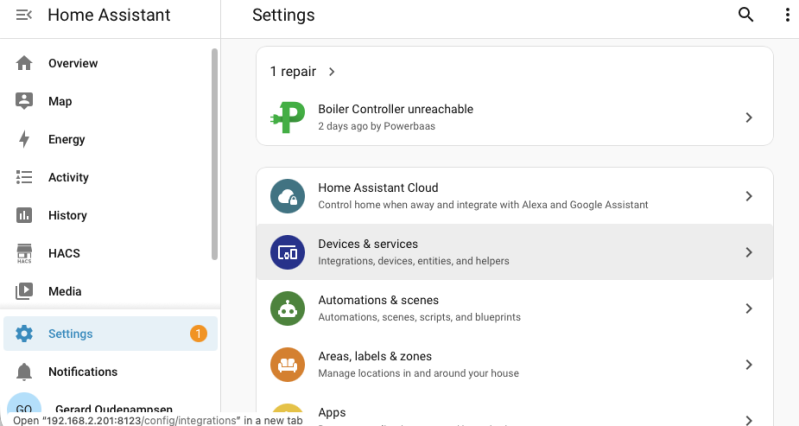The image size is (799, 426).
Task: Click 'Integrations, devices, entities, and helpers' text
Action: coord(413,261)
